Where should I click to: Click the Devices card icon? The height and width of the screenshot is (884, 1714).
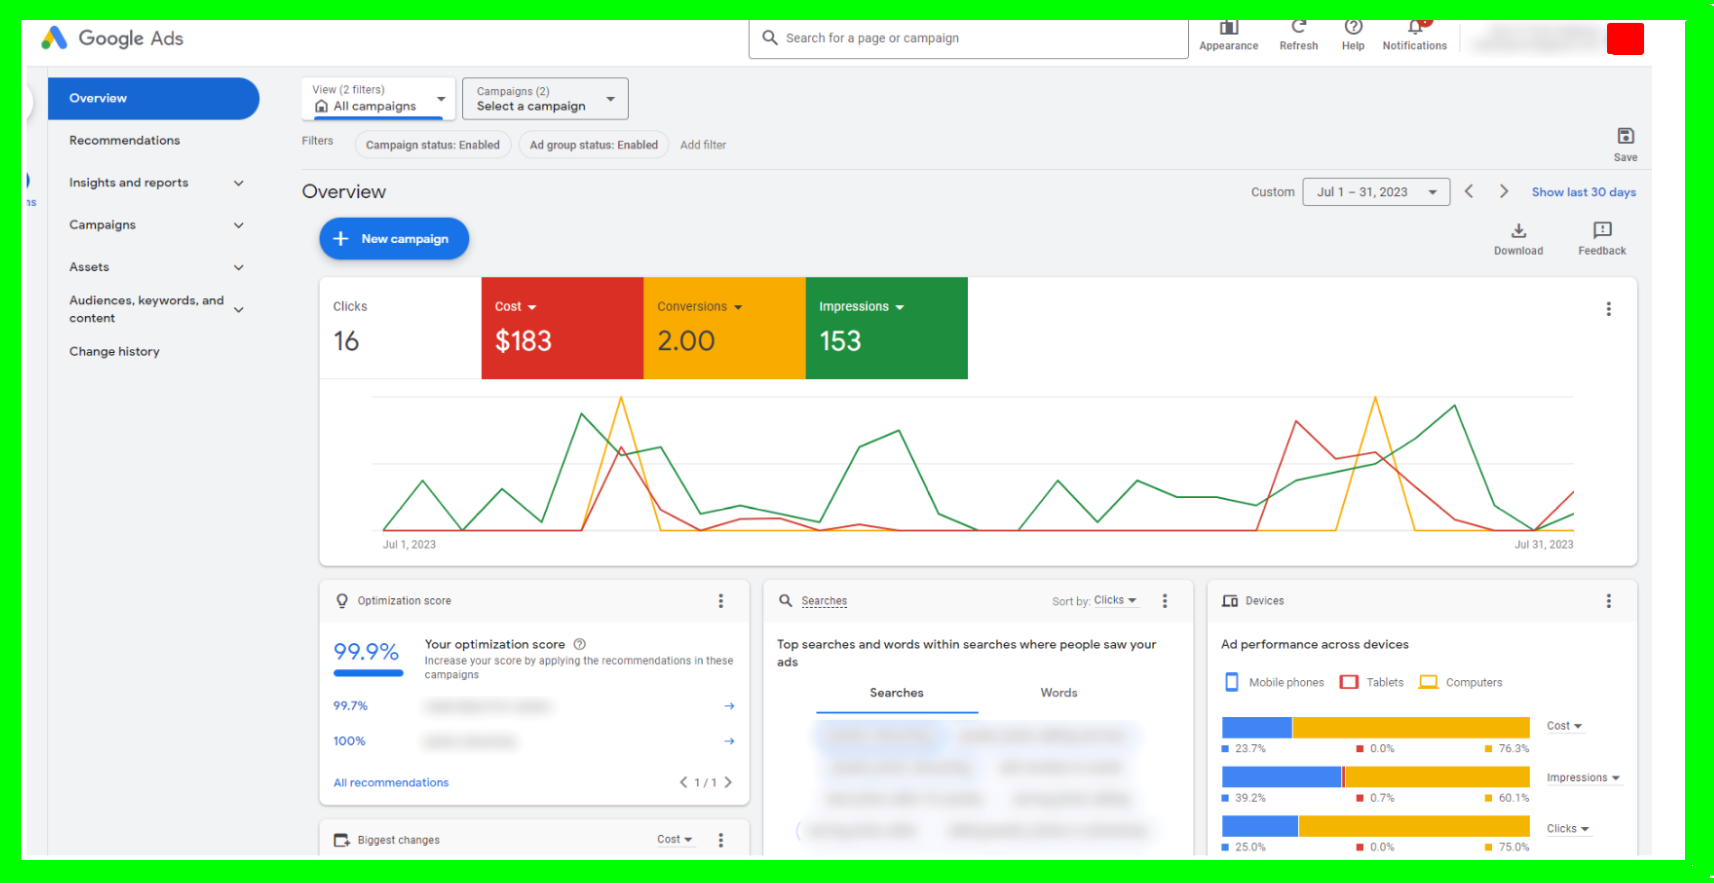coord(1230,601)
